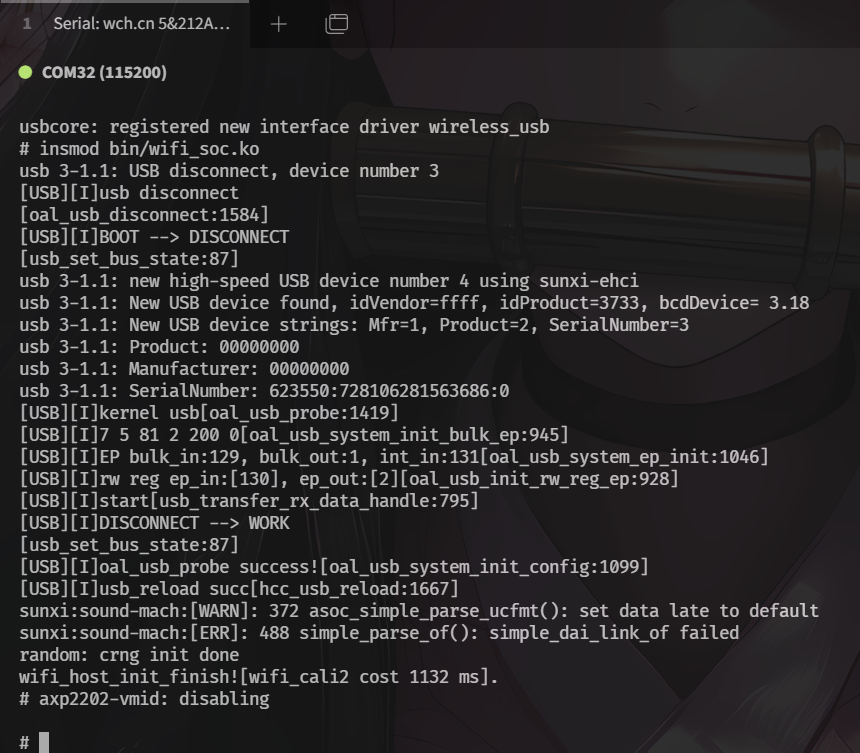Click the idVendor=ffff device found line
860x753 pixels.
[414, 303]
